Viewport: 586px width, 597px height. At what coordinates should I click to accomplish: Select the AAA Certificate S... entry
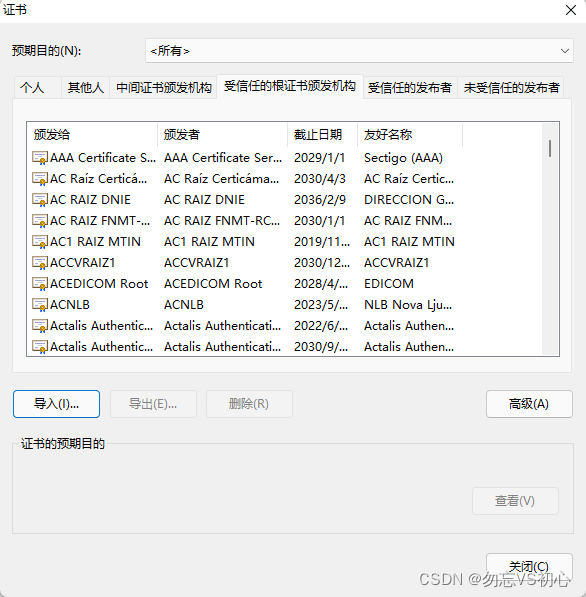(103, 158)
